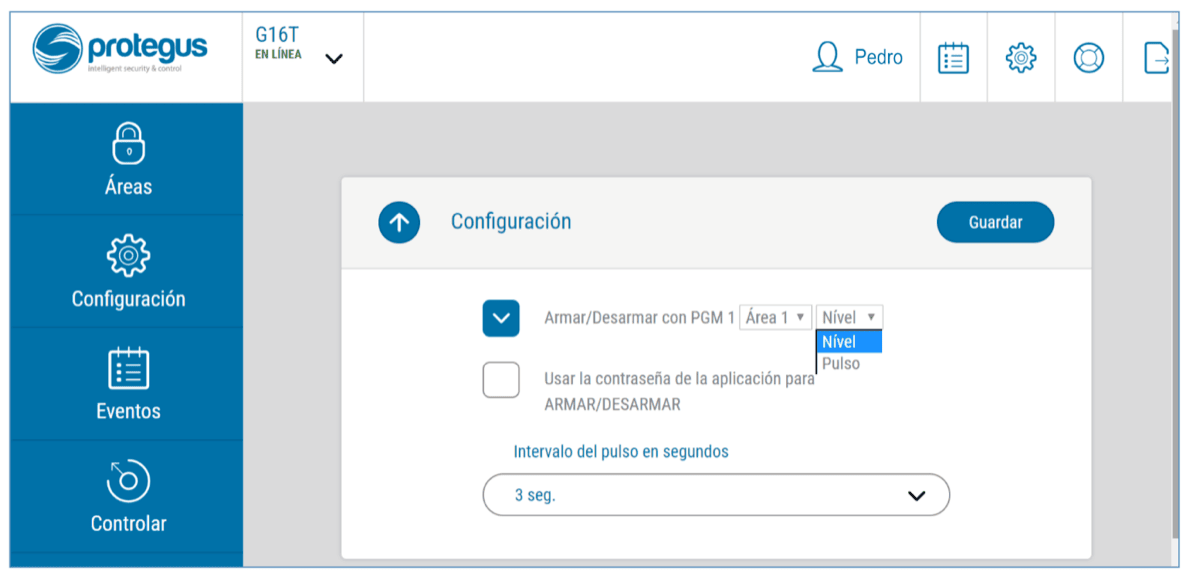Select Pulso from the open list
The height and width of the screenshot is (579, 1200).
pyautogui.click(x=841, y=364)
